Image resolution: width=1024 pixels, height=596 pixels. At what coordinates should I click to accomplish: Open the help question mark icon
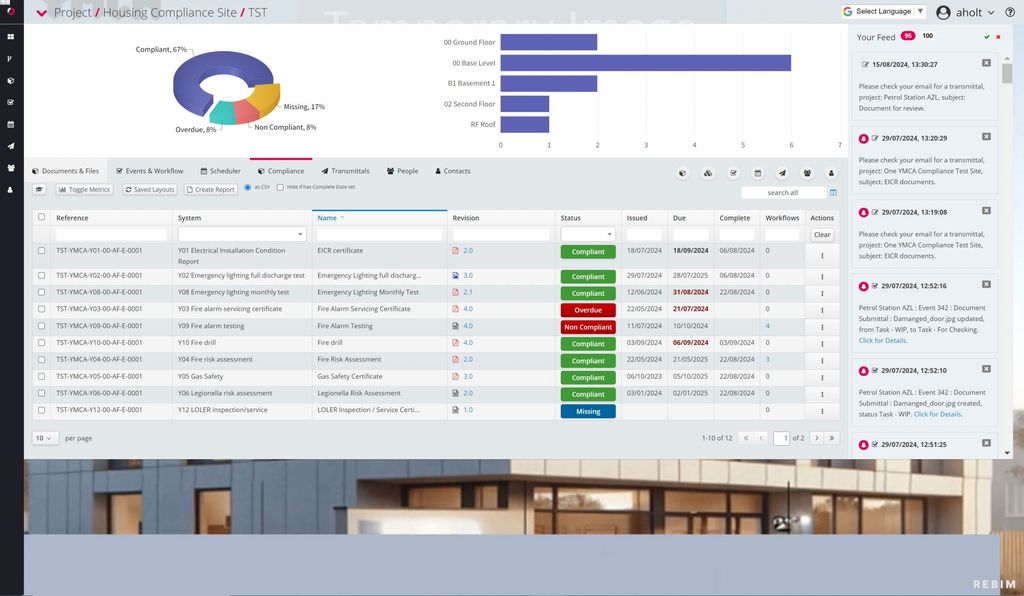click(1011, 12)
